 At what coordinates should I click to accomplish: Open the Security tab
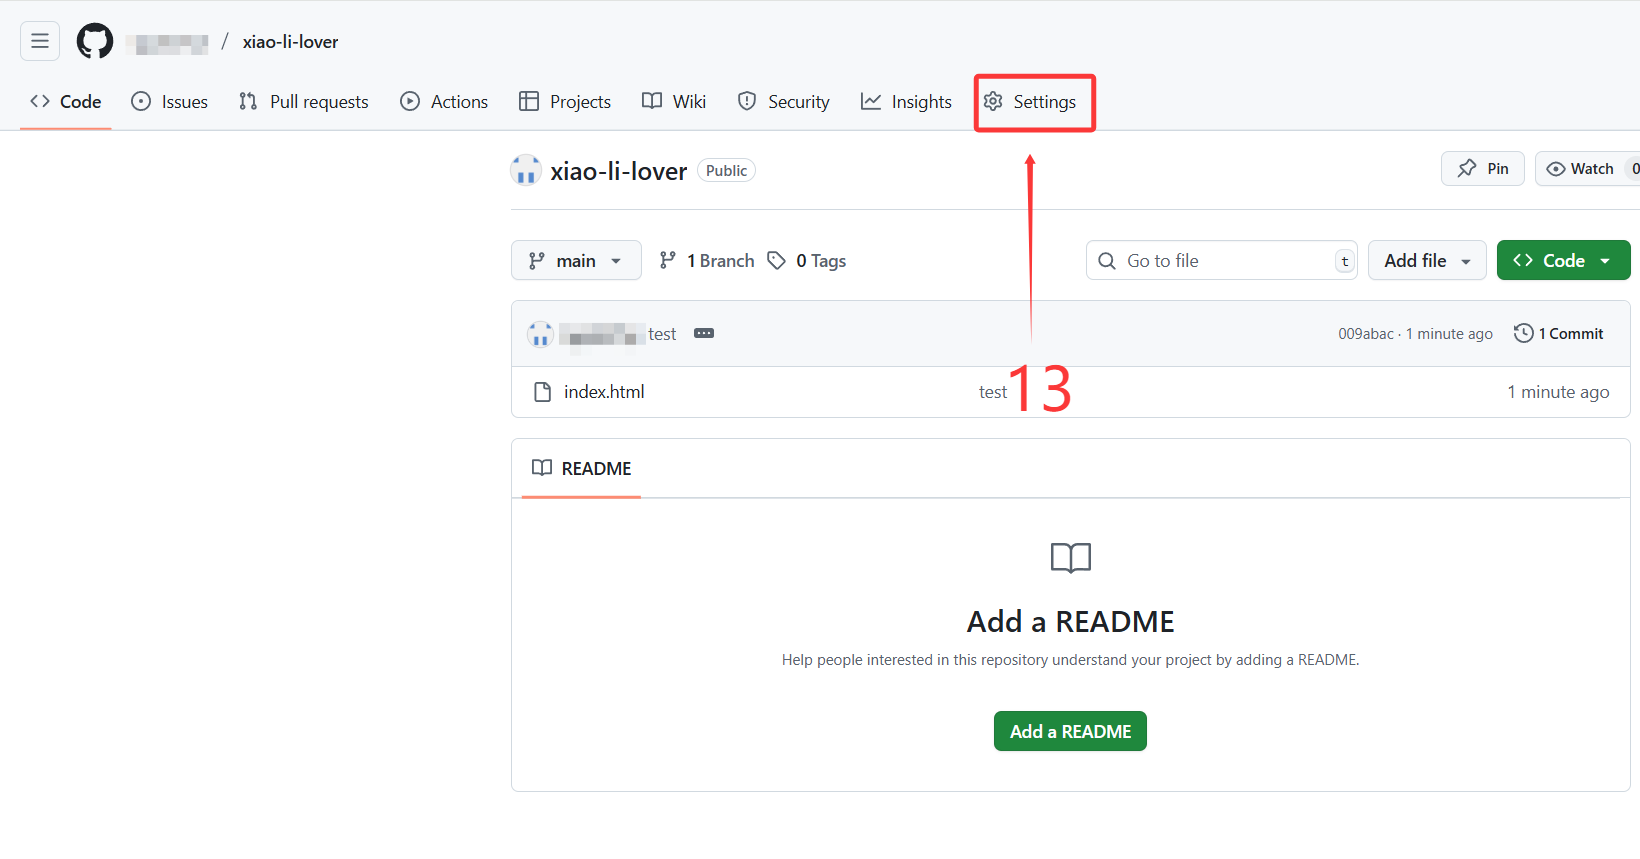point(784,101)
